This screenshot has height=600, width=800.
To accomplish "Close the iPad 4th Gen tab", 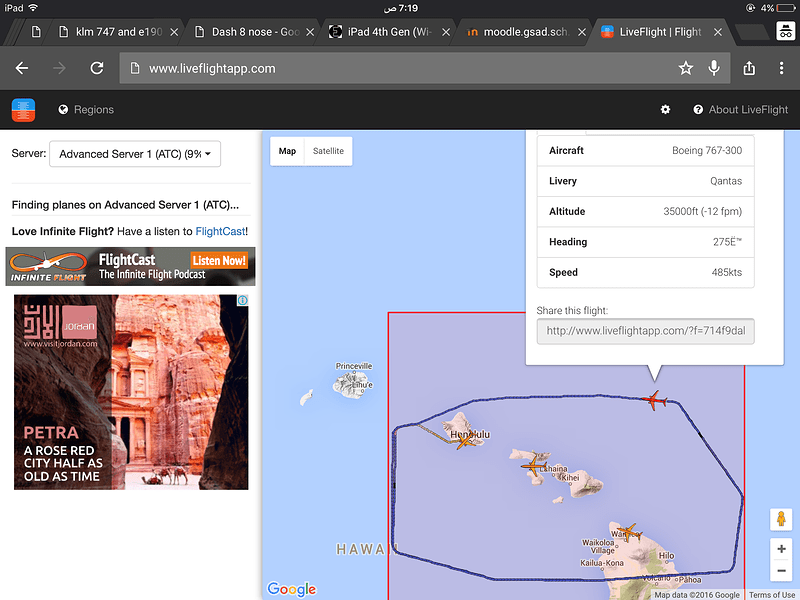I will (x=445, y=32).
